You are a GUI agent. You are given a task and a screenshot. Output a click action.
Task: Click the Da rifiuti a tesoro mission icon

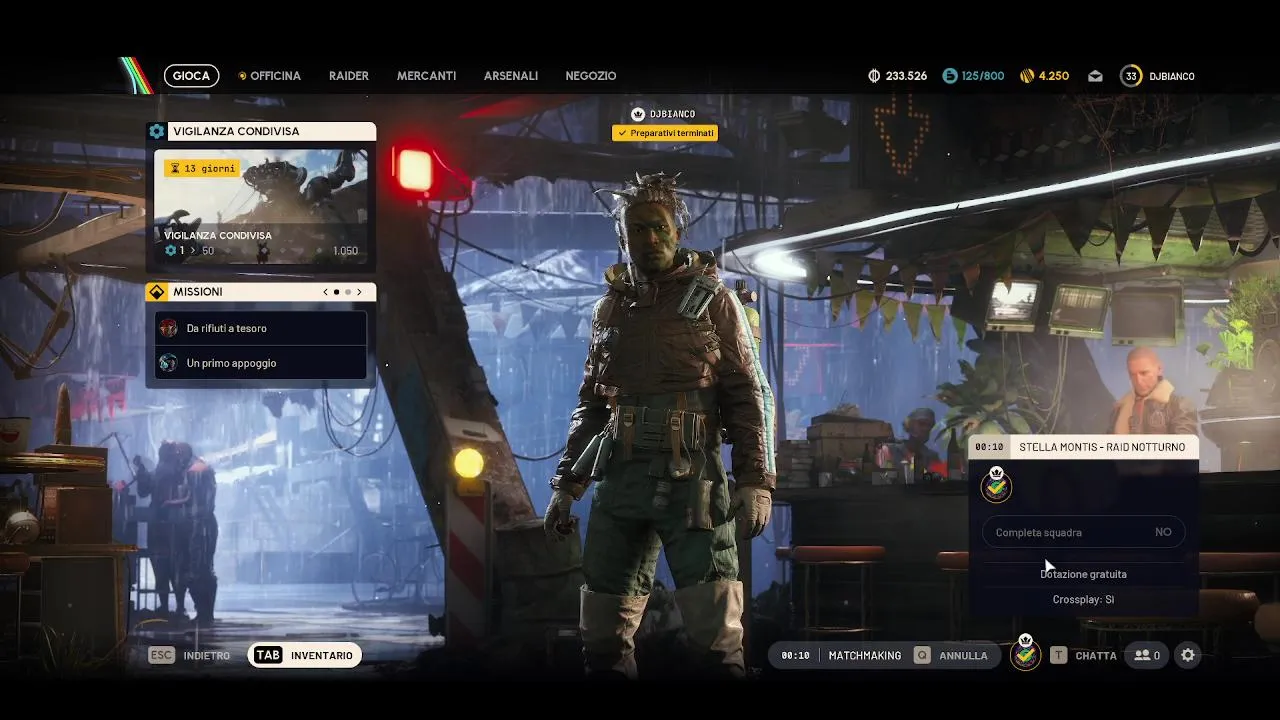coord(168,328)
